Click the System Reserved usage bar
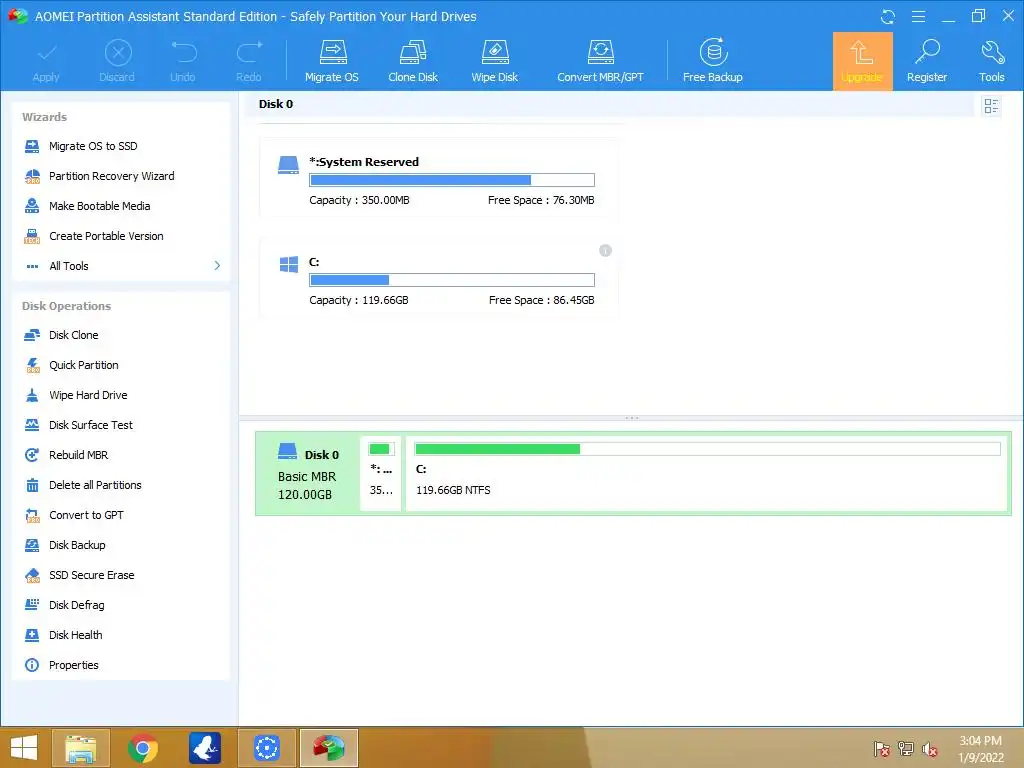 pos(452,180)
